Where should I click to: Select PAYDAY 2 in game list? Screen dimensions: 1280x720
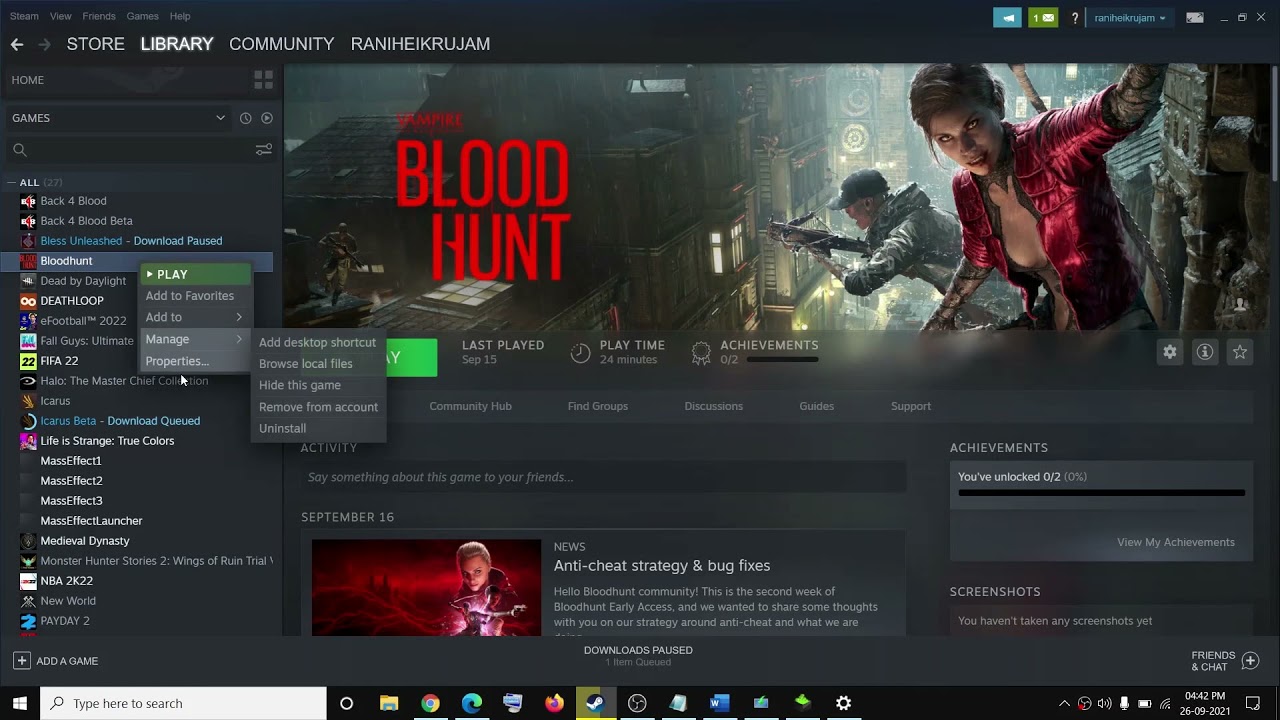tap(65, 621)
